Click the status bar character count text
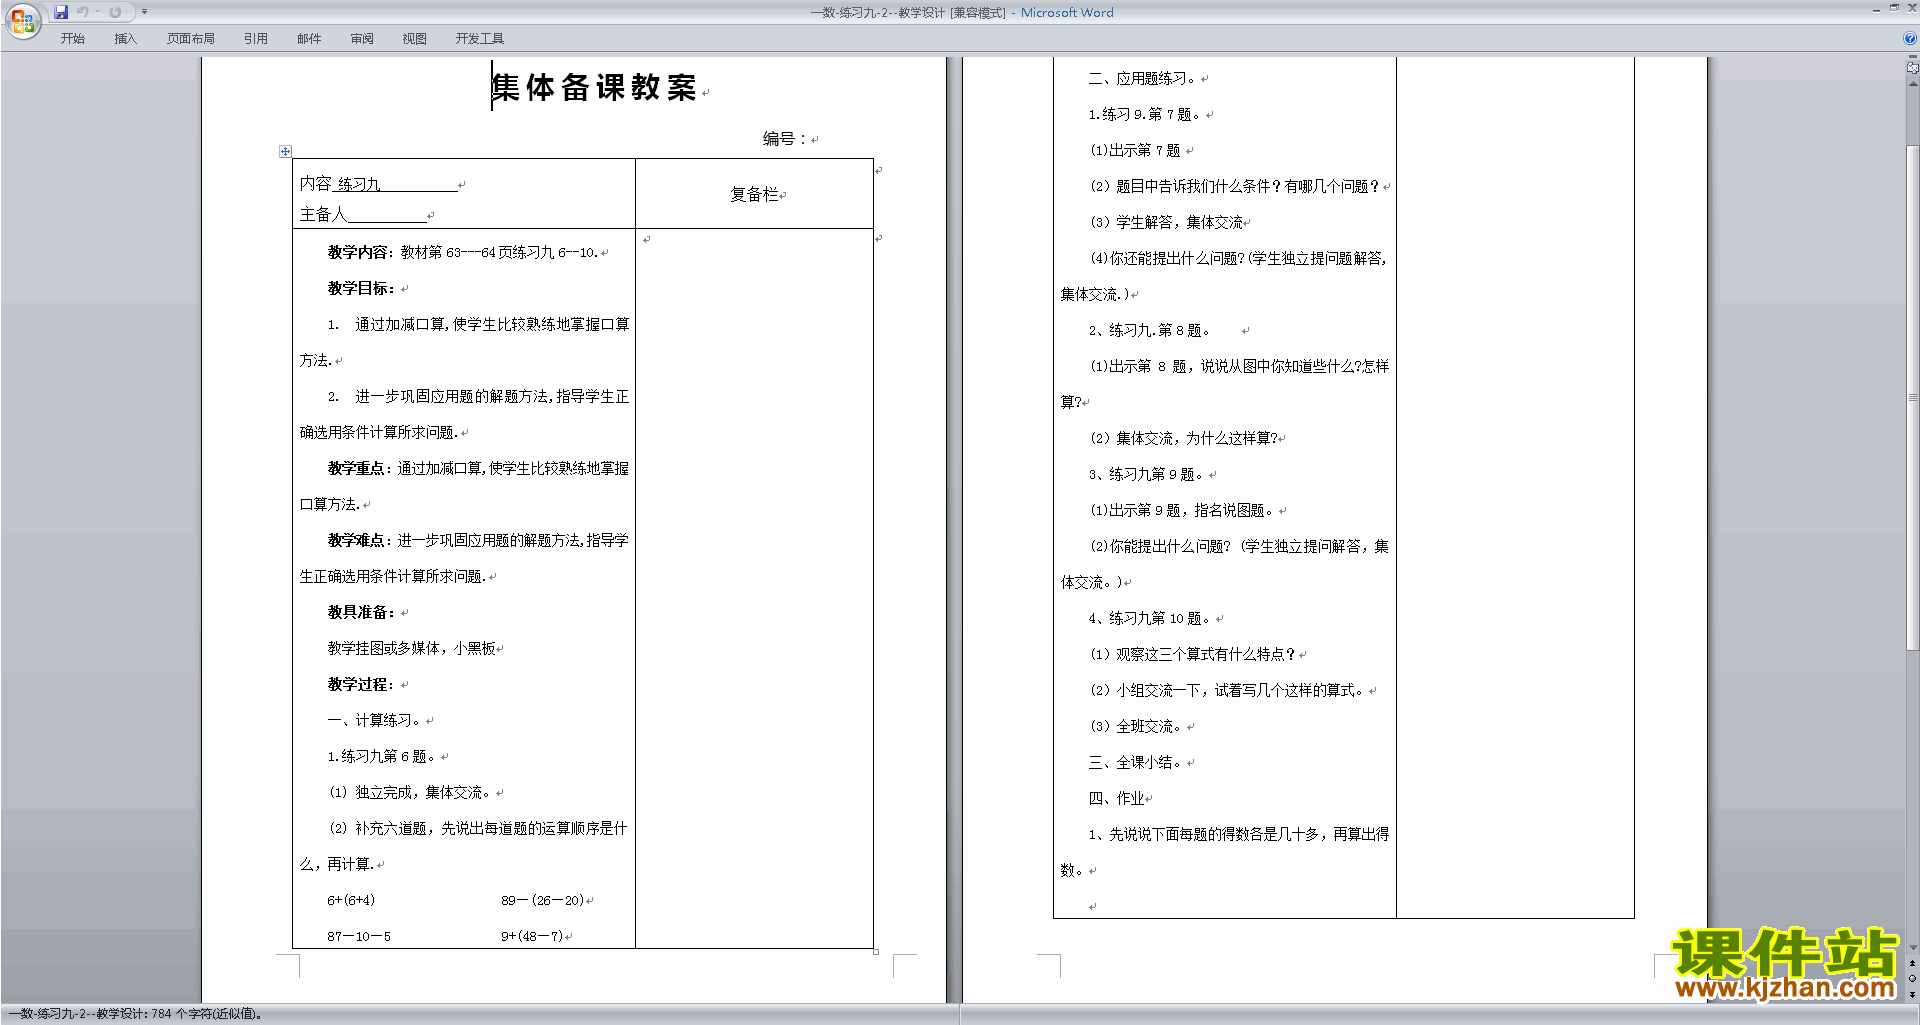Image resolution: width=1920 pixels, height=1025 pixels. [136, 1014]
